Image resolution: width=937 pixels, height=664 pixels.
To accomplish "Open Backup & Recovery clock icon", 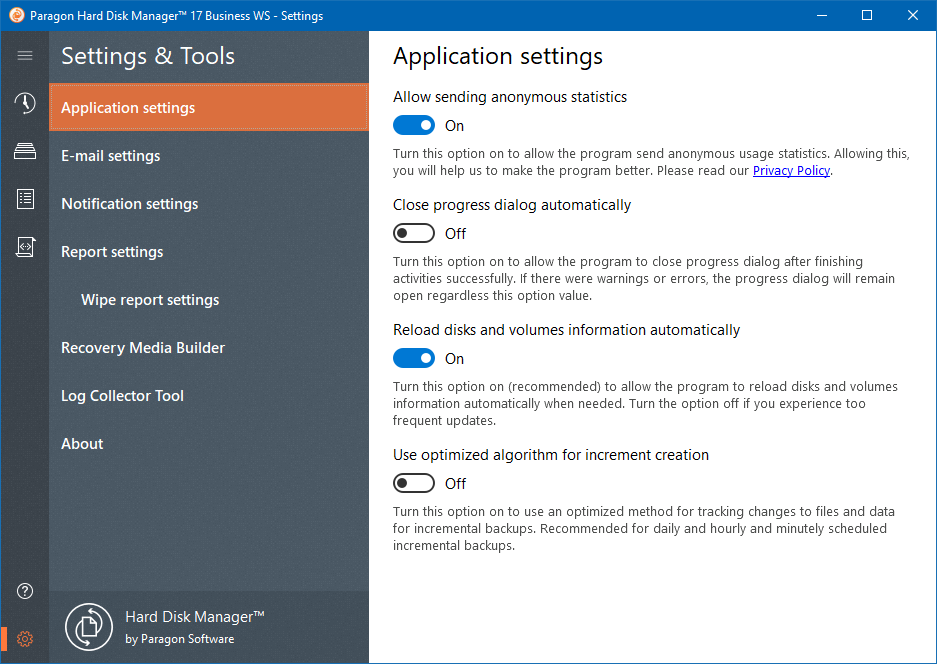I will [25, 103].
